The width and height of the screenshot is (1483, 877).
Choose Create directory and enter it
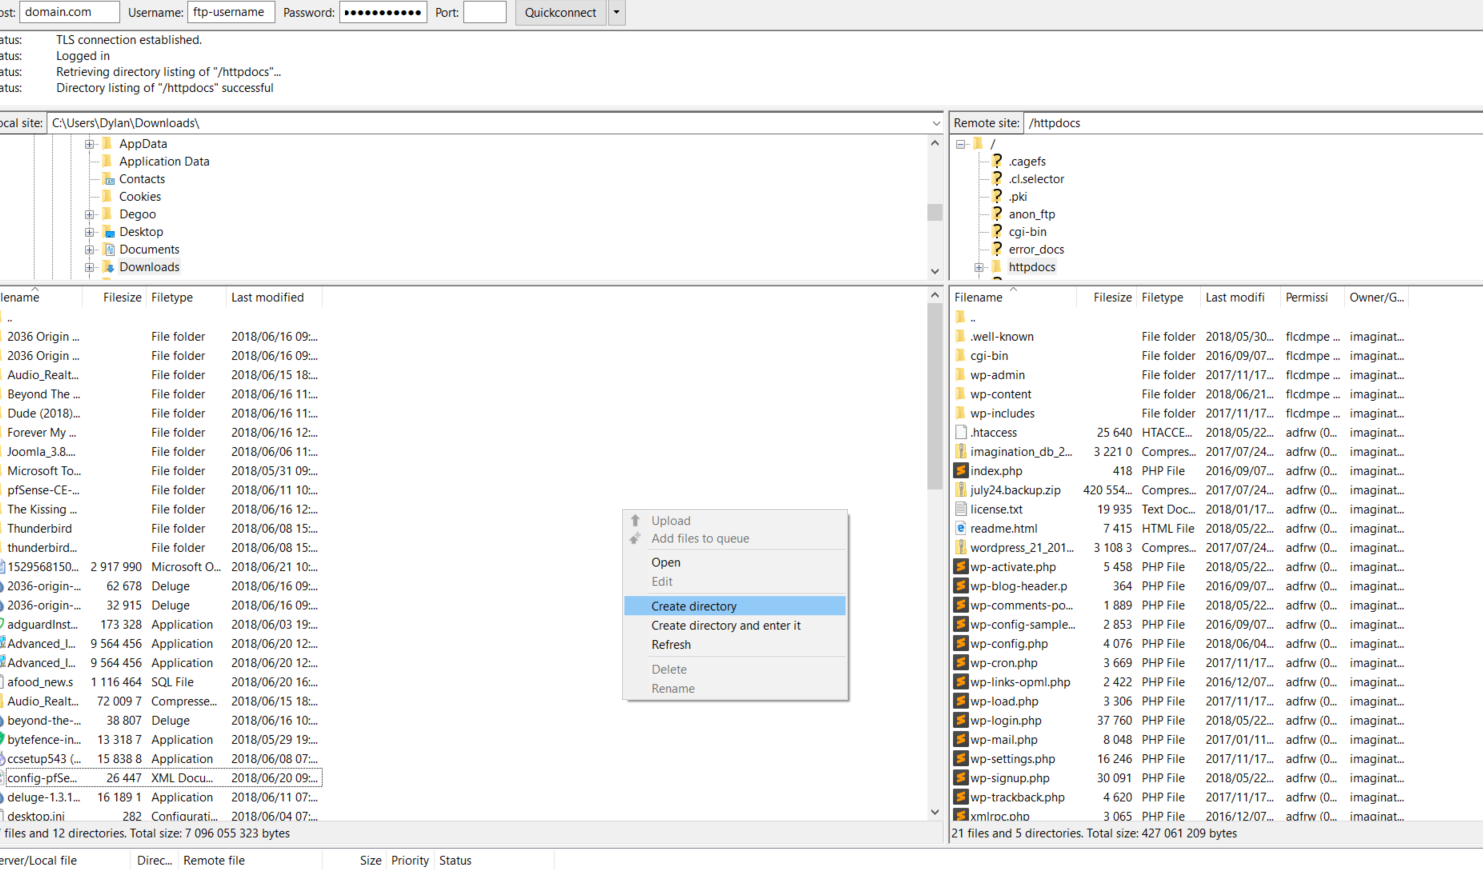click(x=735, y=625)
